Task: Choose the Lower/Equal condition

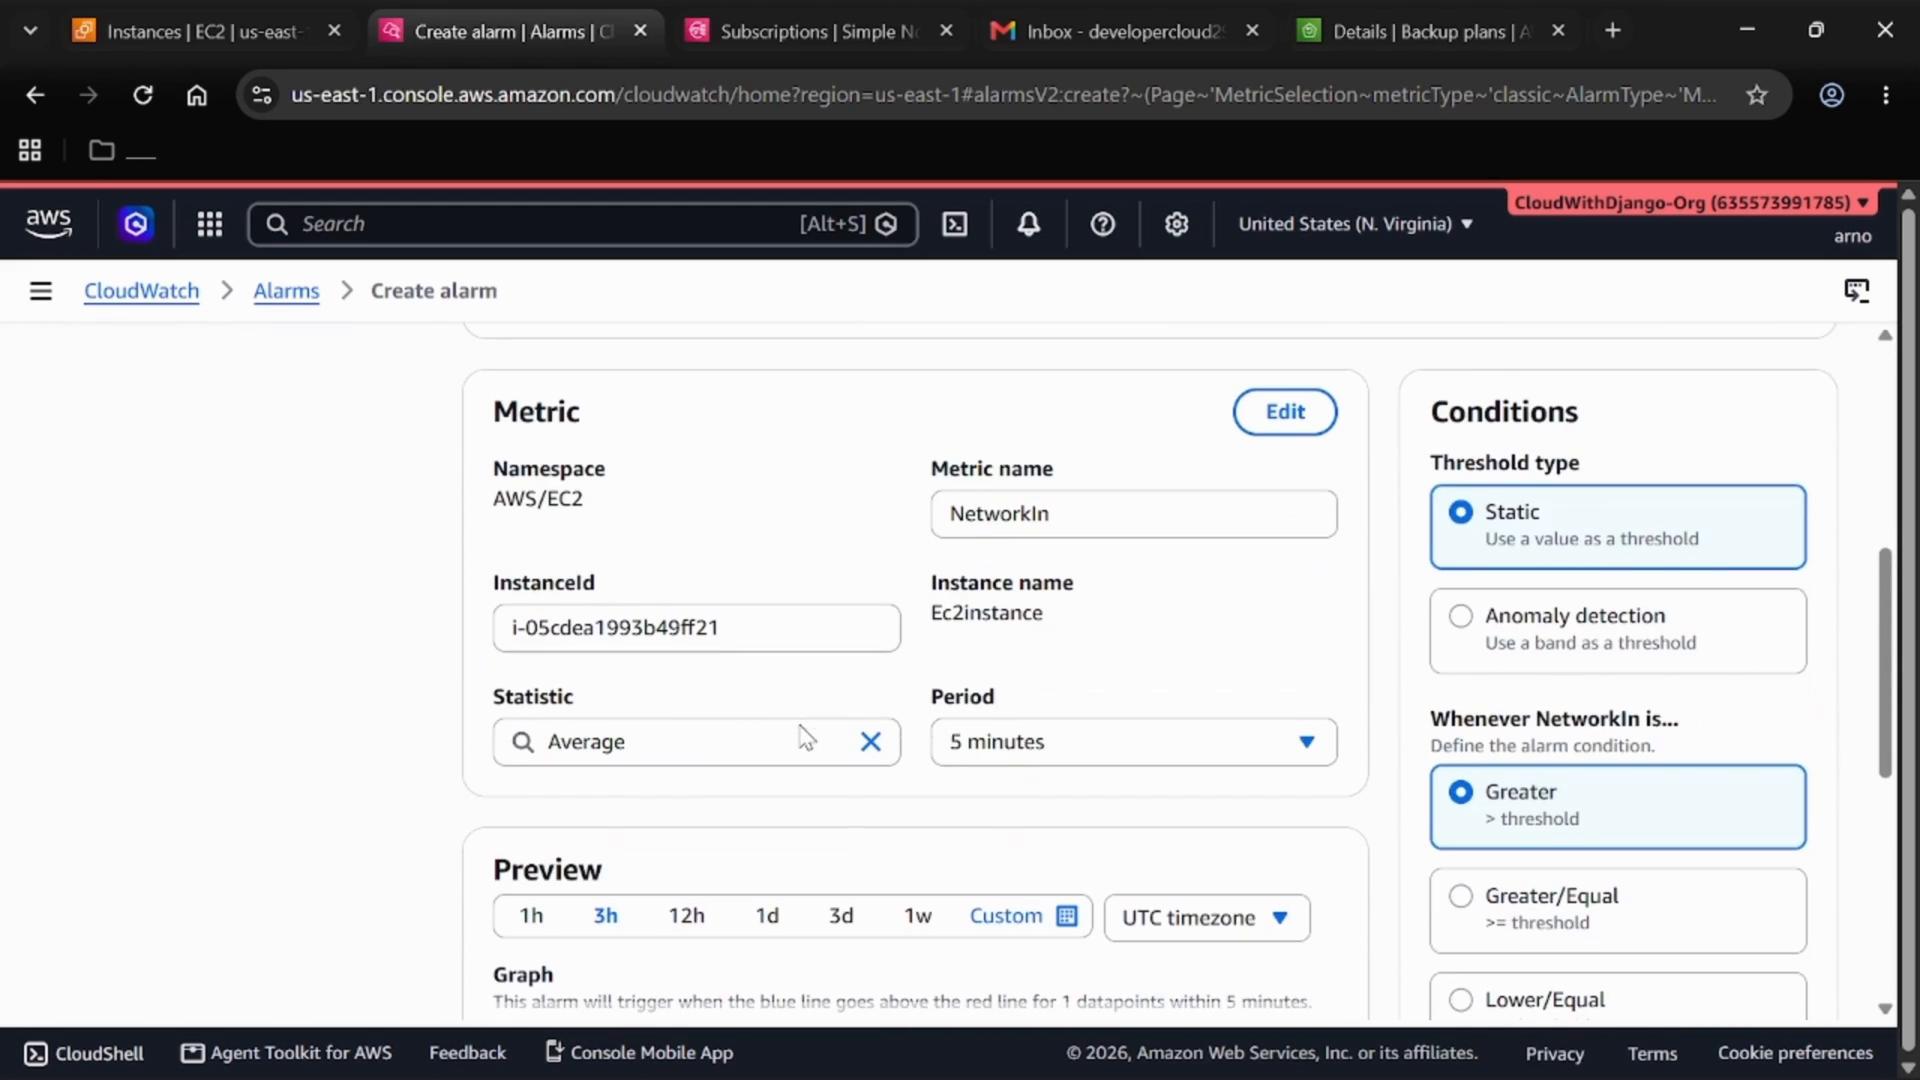Action: click(x=1618, y=997)
